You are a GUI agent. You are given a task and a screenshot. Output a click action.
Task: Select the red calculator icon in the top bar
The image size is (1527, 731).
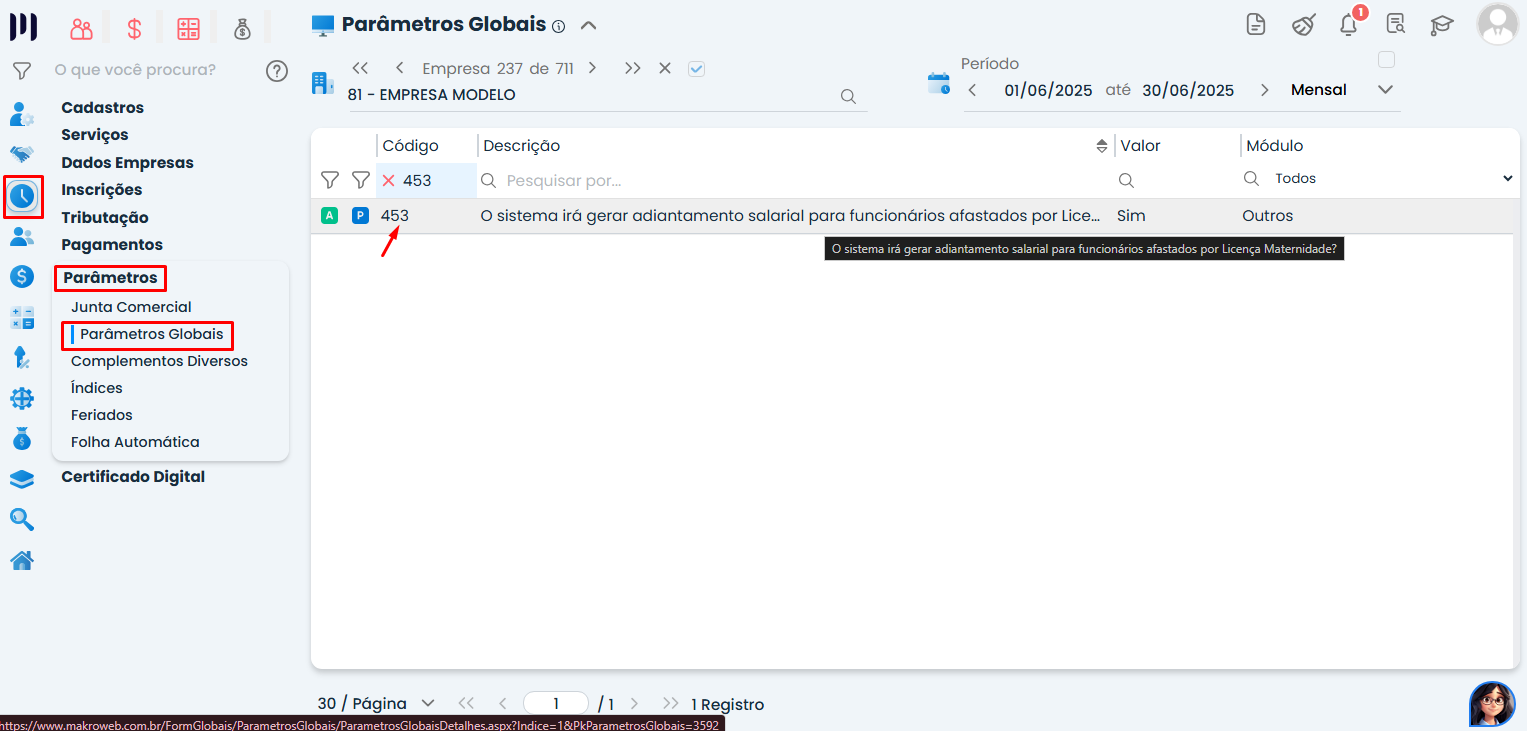point(188,29)
